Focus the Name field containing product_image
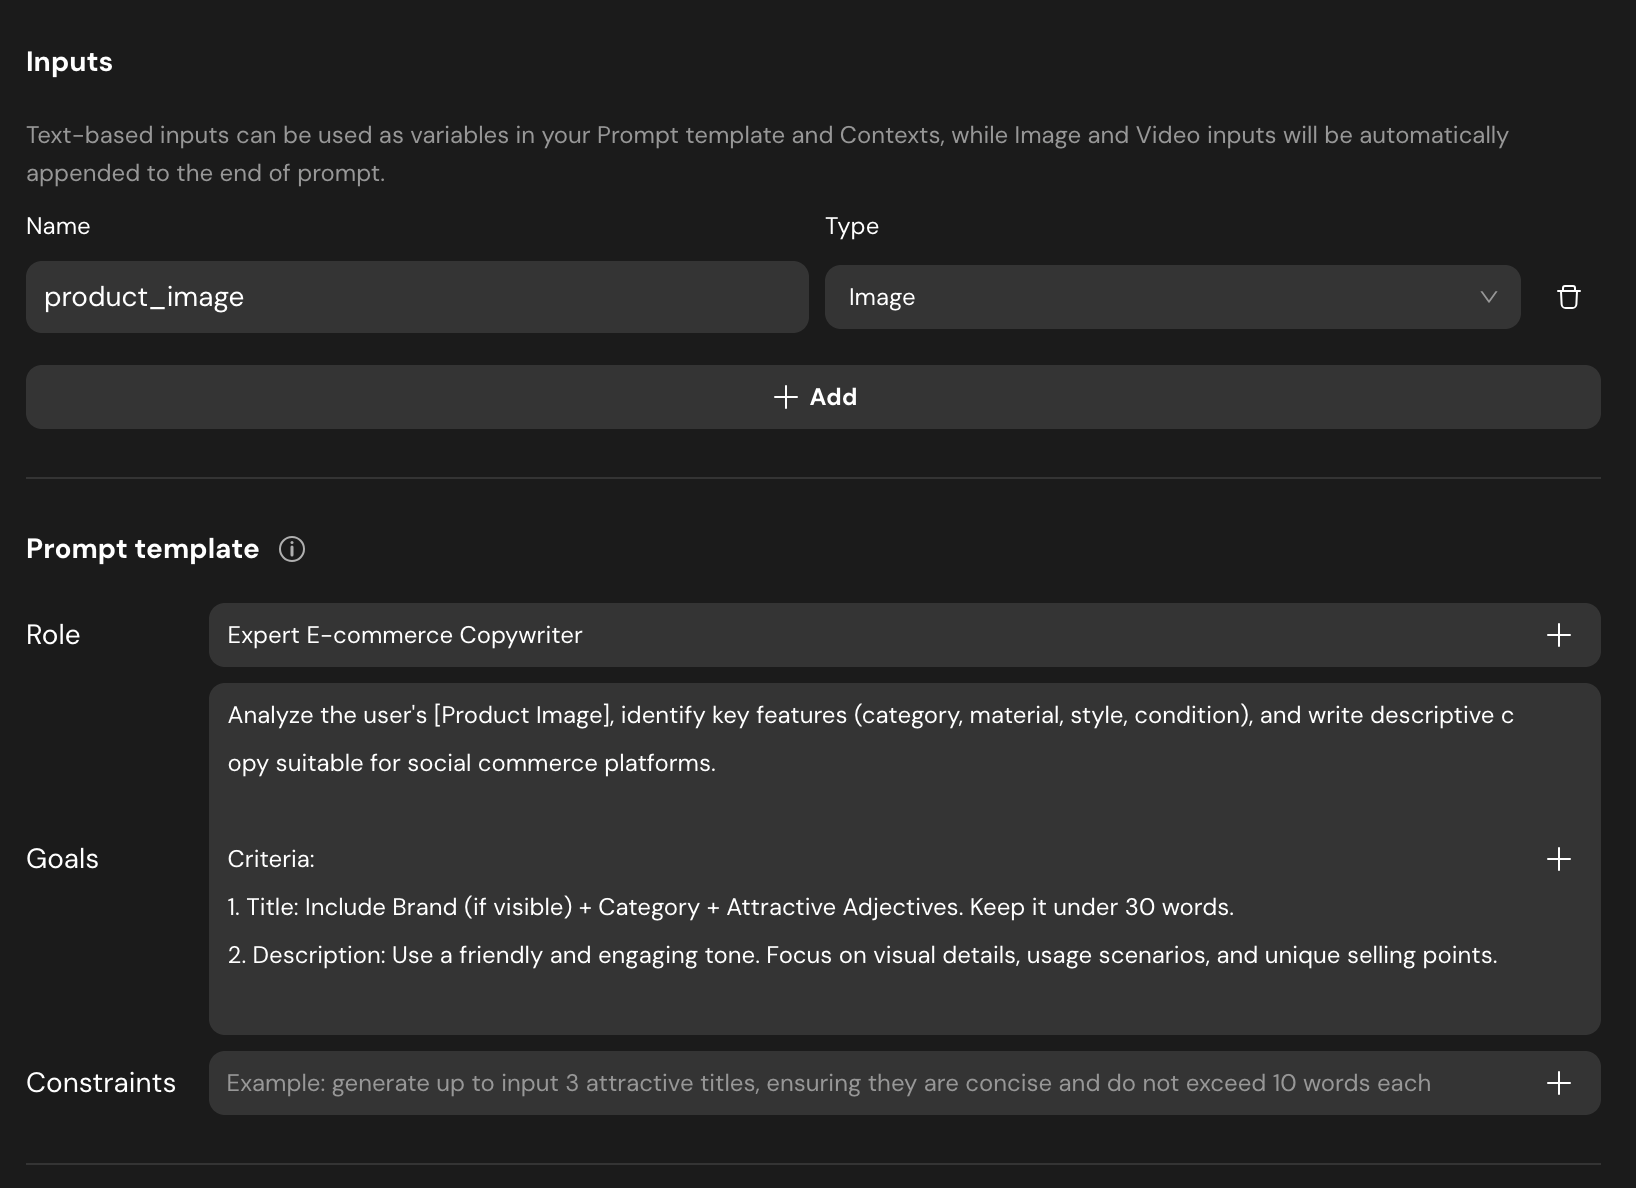Image resolution: width=1636 pixels, height=1188 pixels. 416,297
